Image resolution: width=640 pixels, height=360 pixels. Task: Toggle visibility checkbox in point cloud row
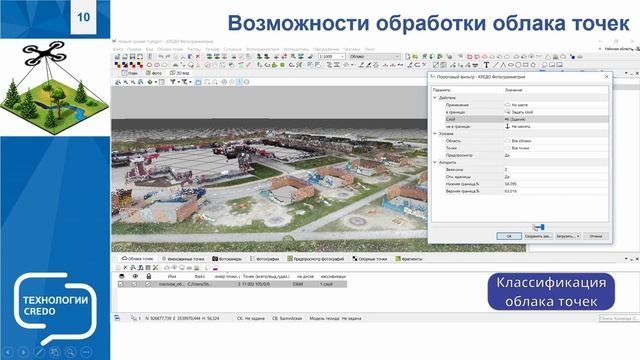135,284
